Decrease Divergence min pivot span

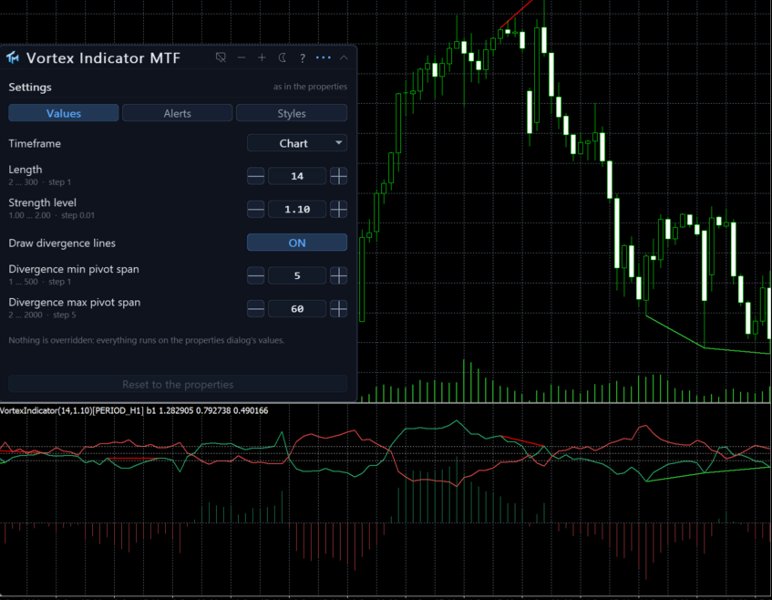(256, 276)
